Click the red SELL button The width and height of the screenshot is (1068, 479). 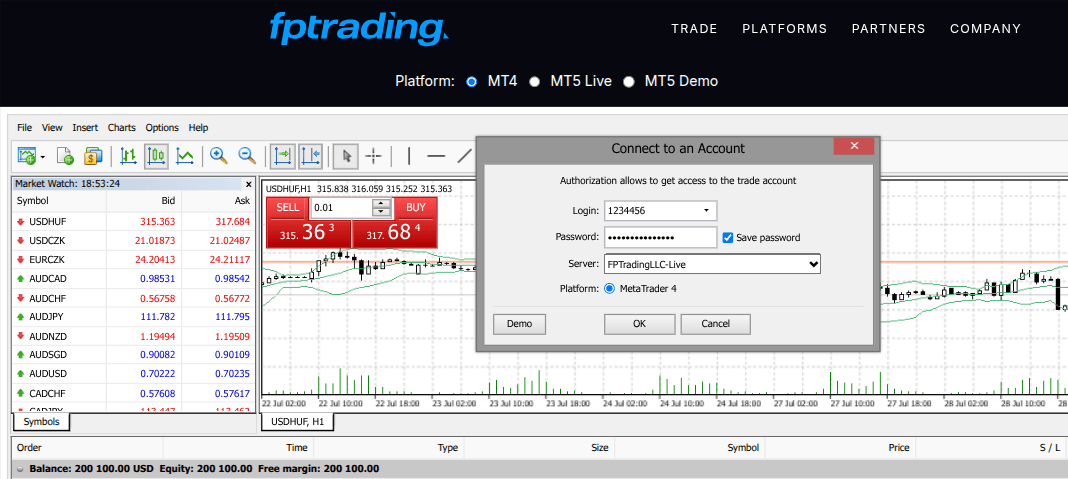(287, 208)
